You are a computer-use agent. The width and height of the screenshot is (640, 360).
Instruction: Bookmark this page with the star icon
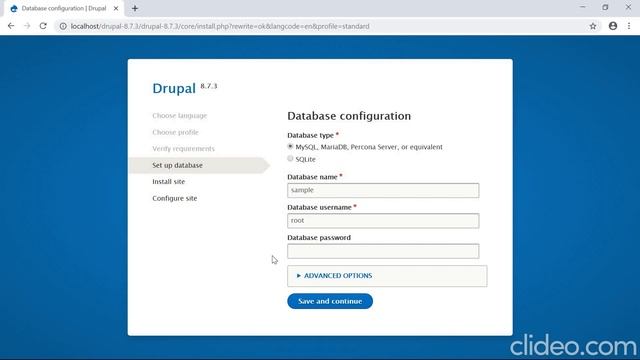click(593, 26)
